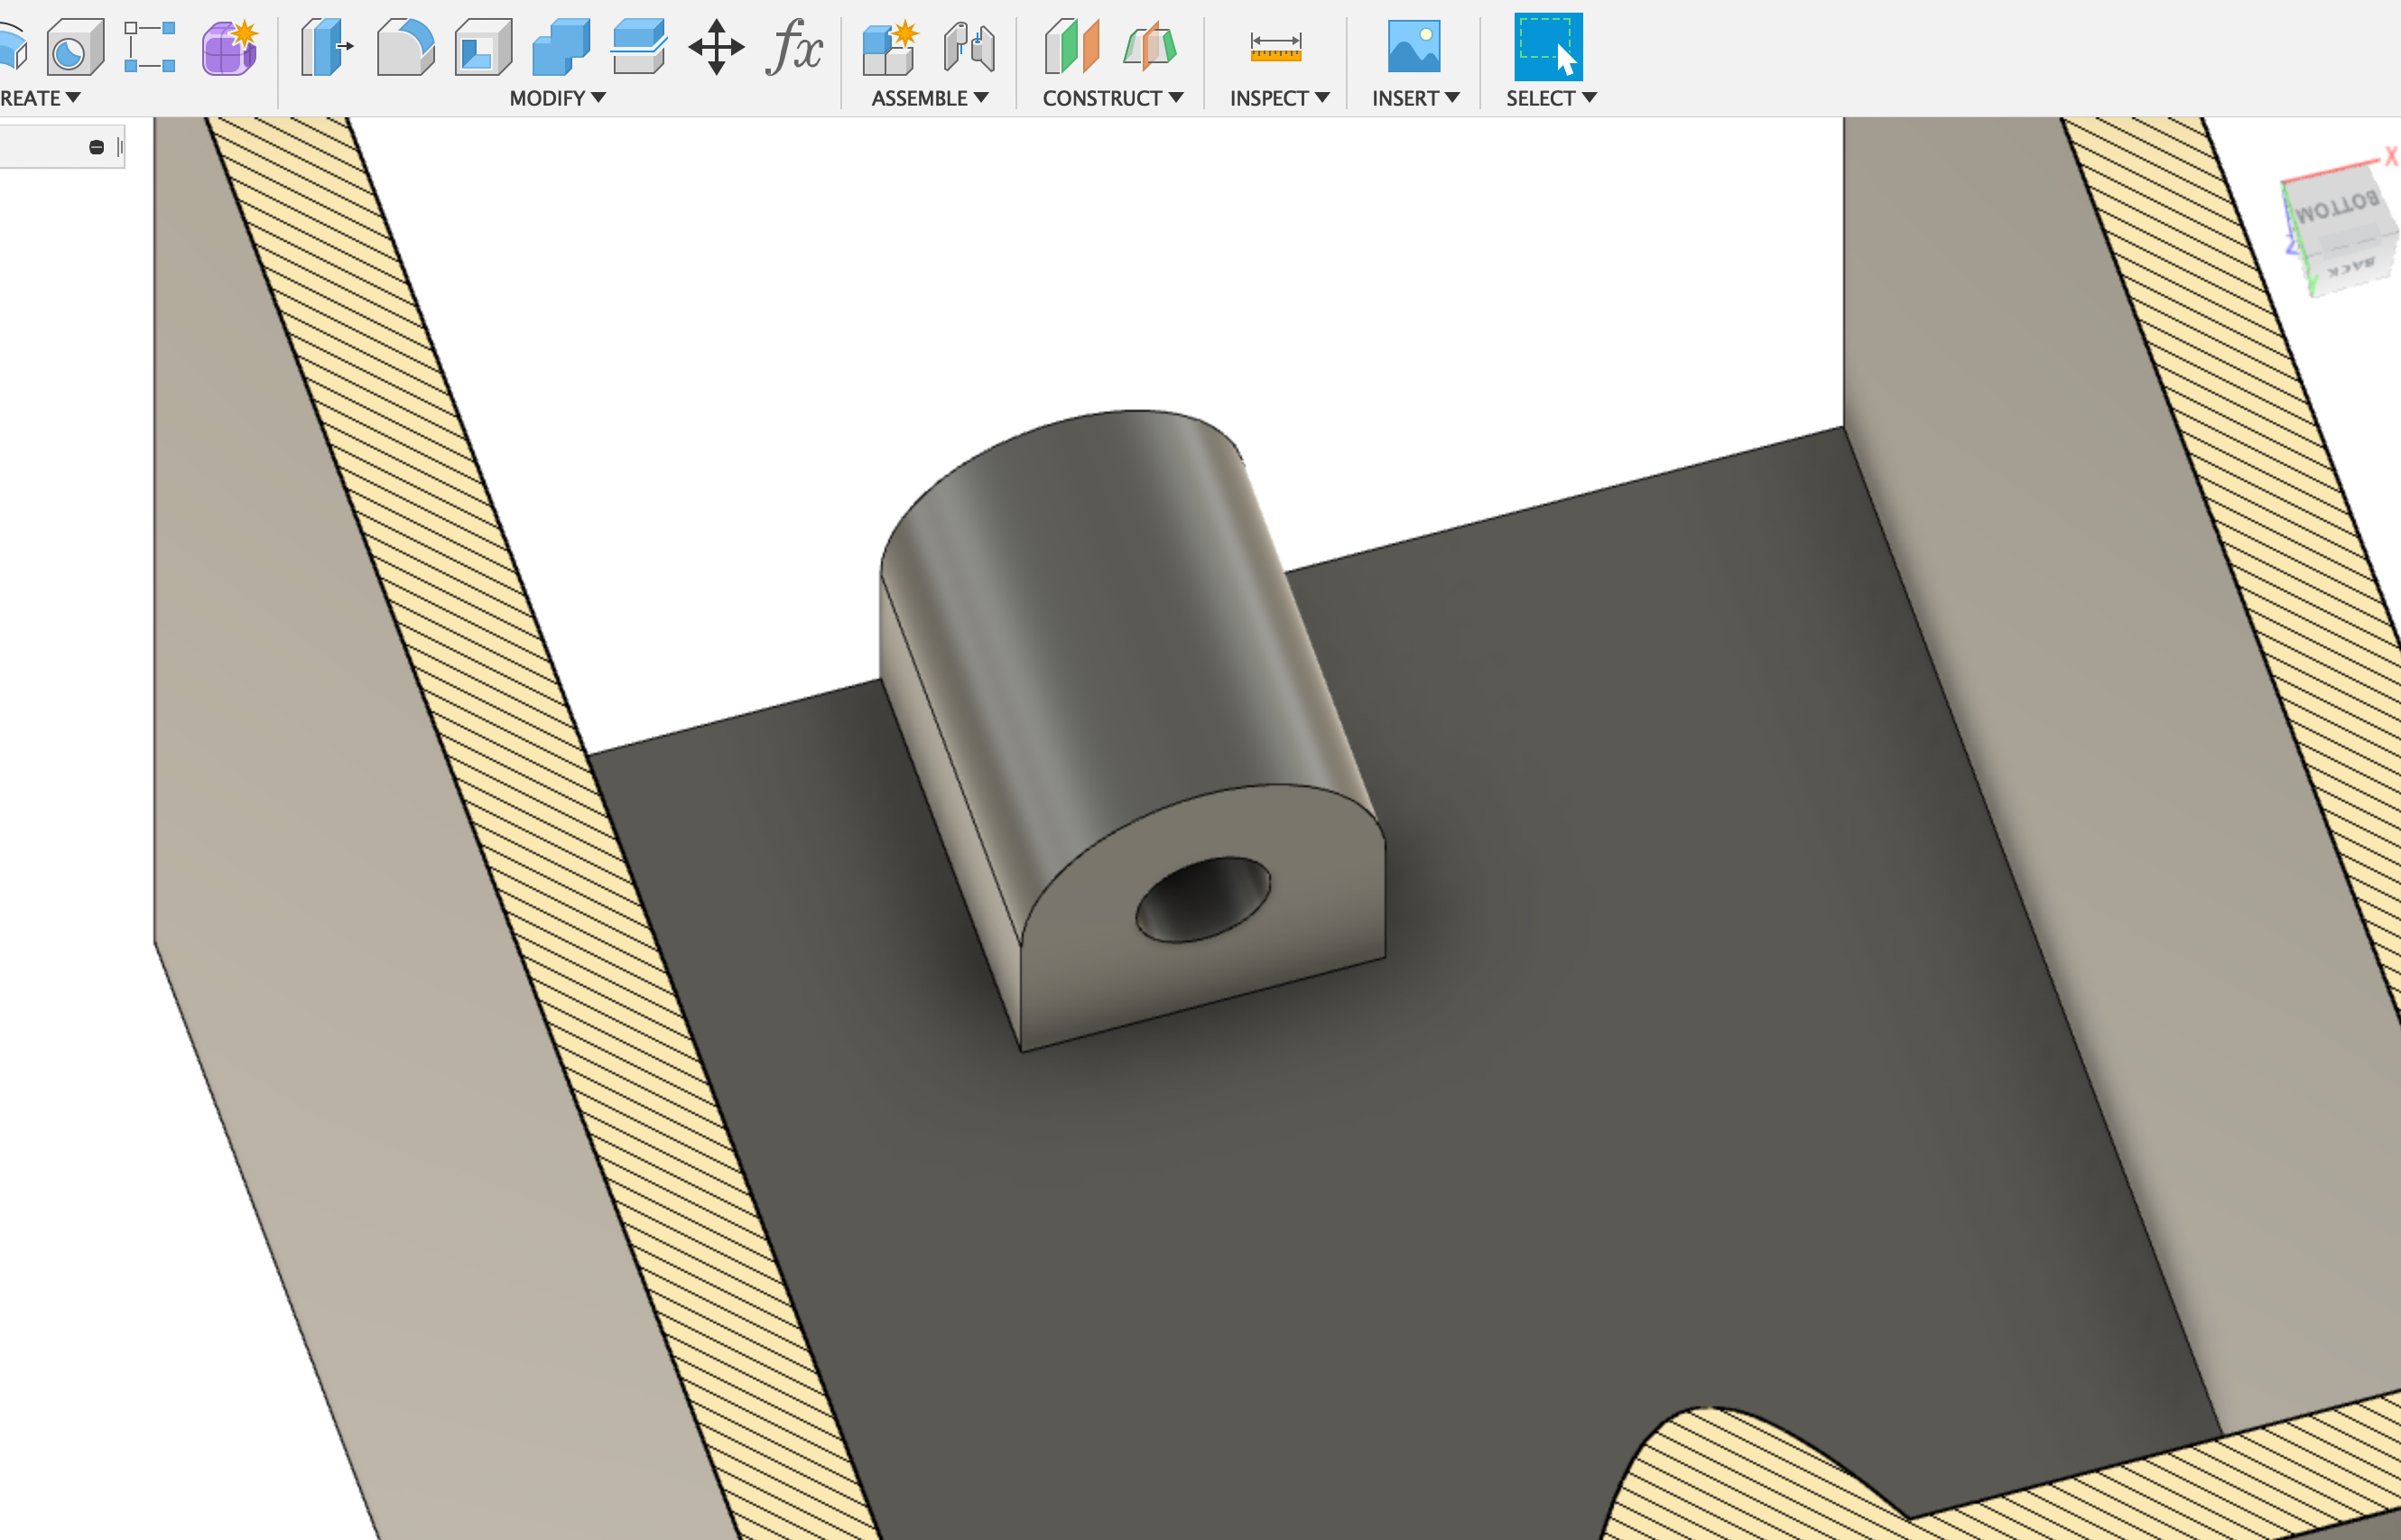Select the Joint tool icon
Screen dimensions: 2401x1540
(969, 47)
